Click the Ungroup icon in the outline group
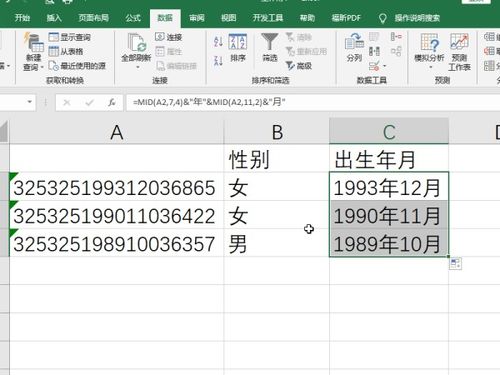500x375 pixels. [490, 51]
